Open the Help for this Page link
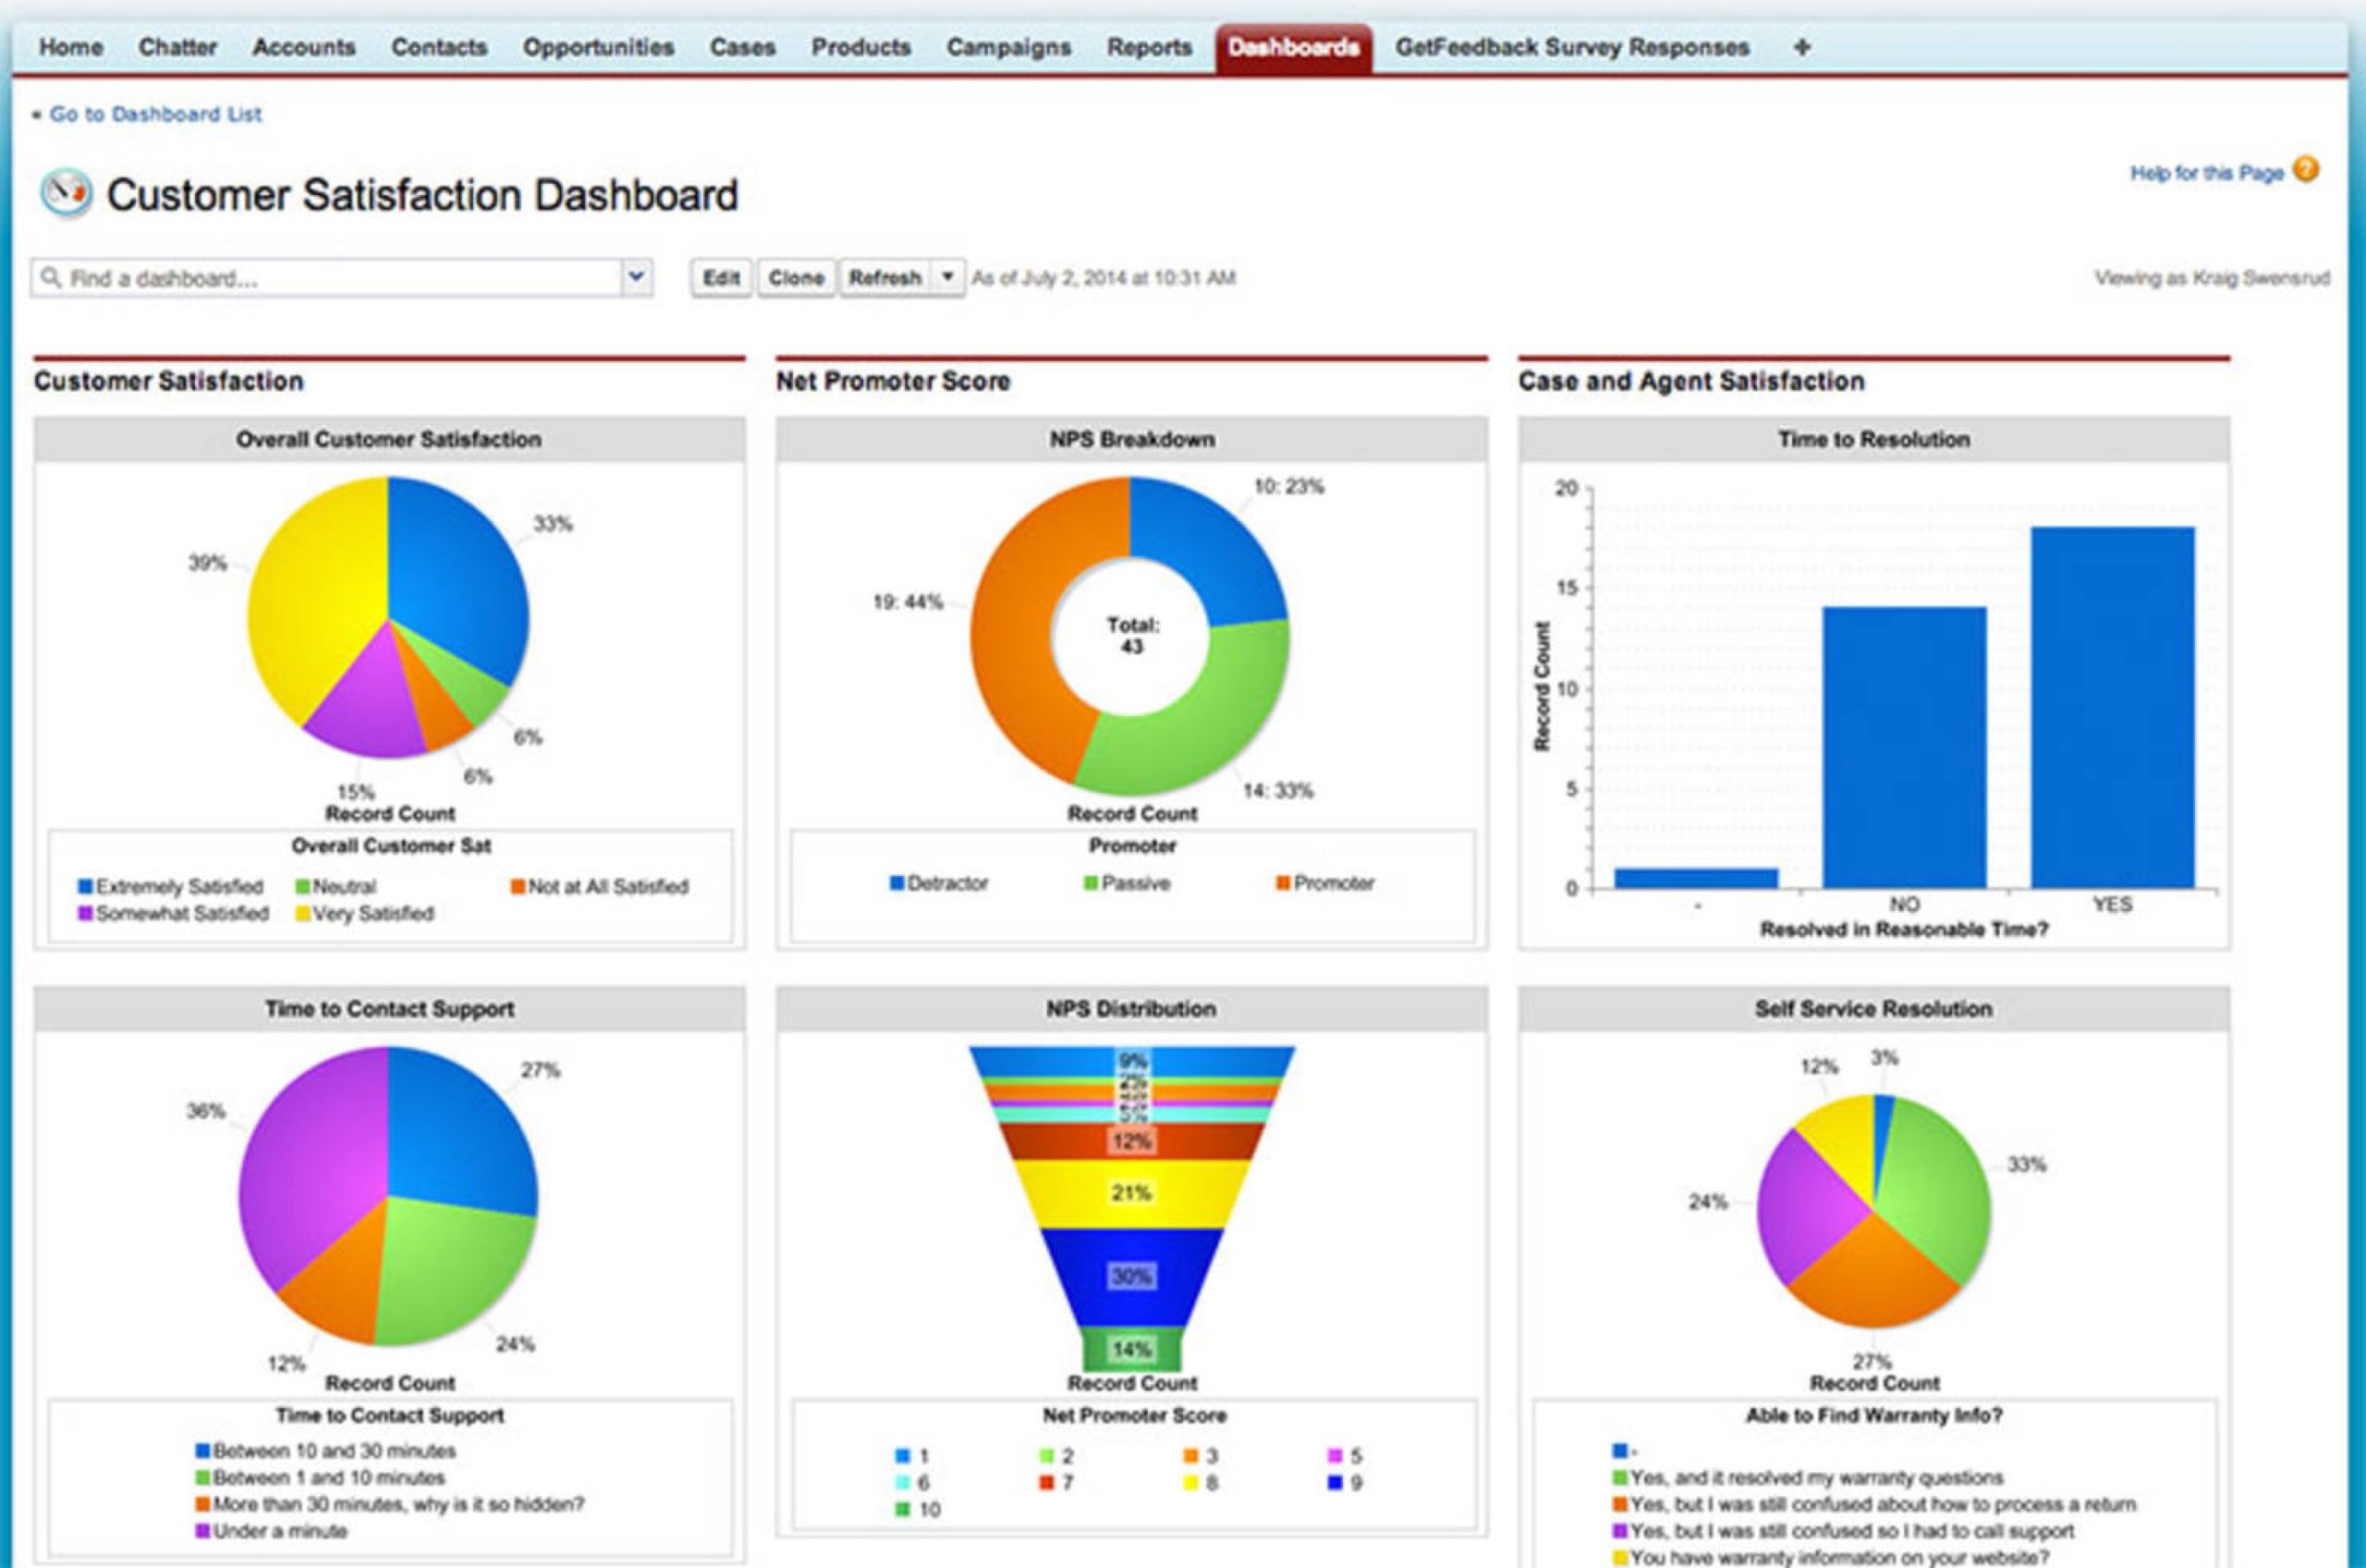 2207,173
